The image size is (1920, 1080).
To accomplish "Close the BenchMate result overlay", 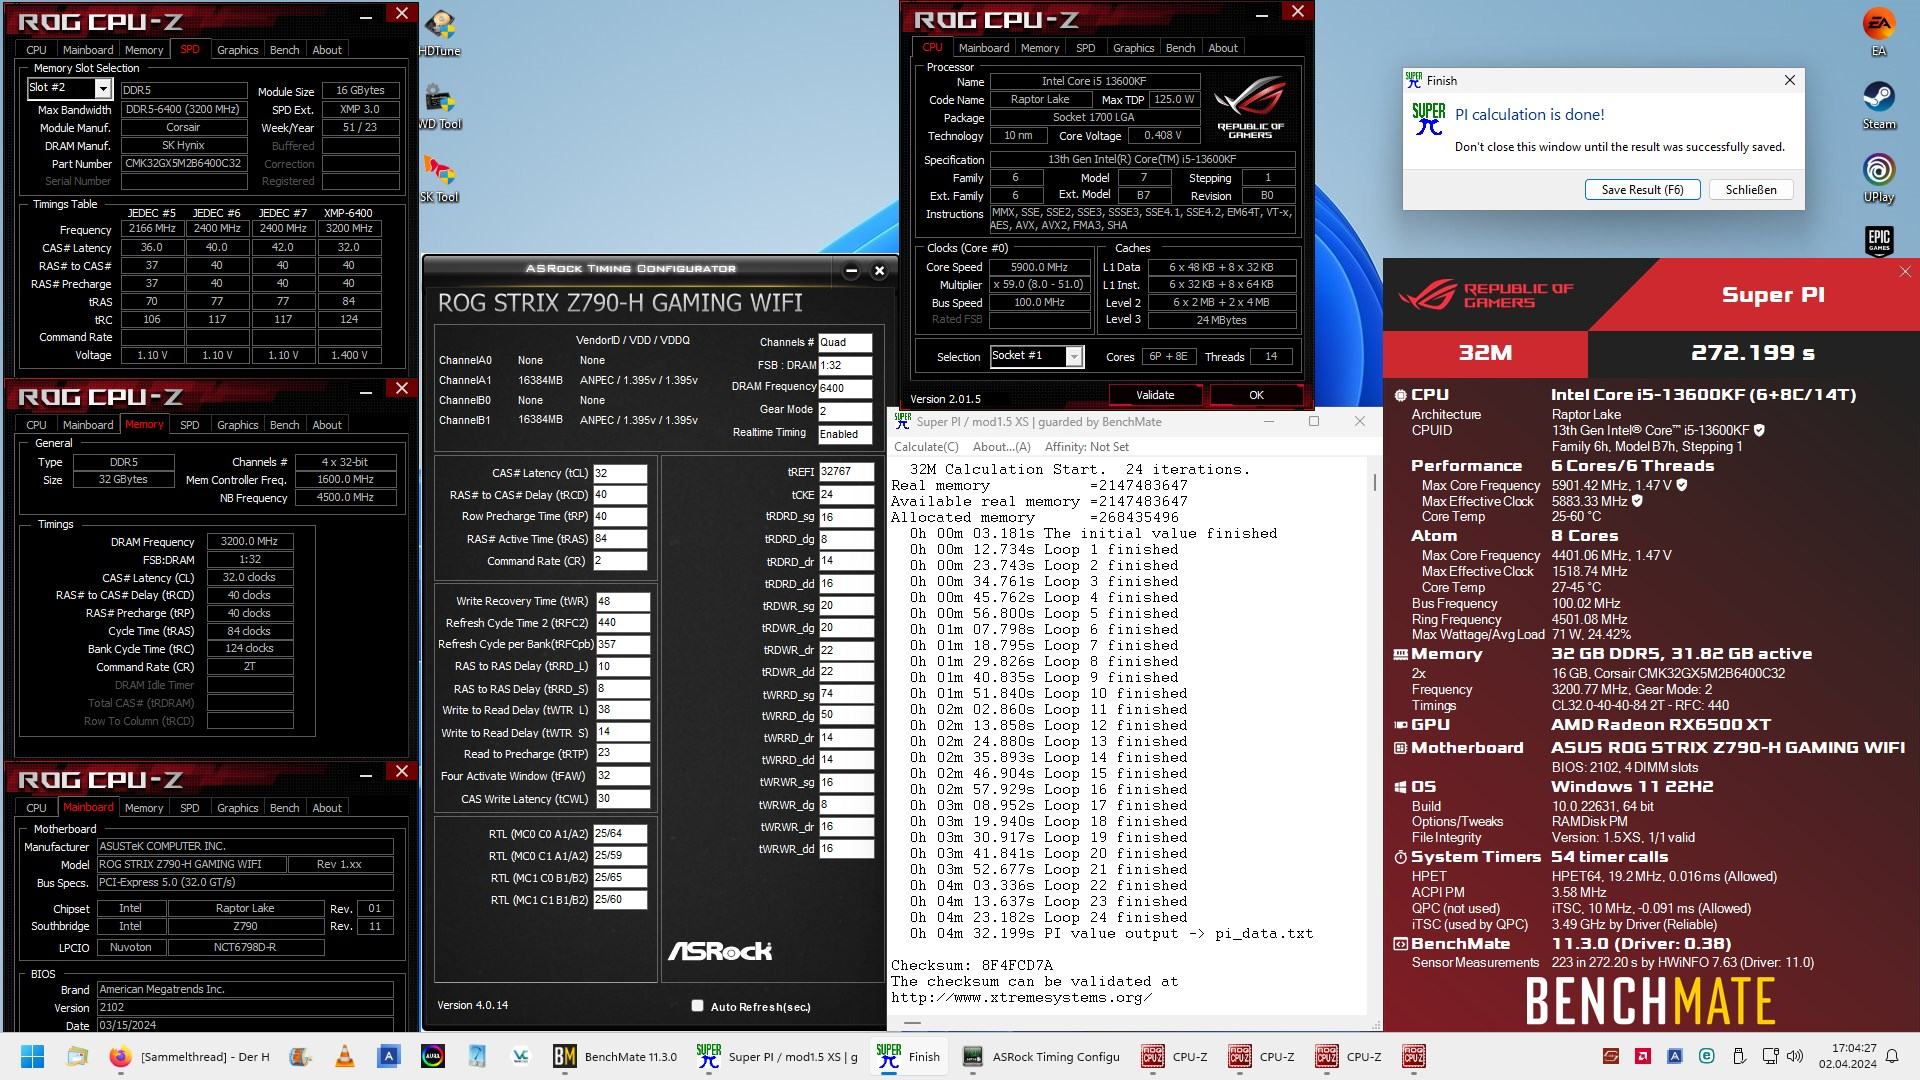I will pyautogui.click(x=1905, y=272).
